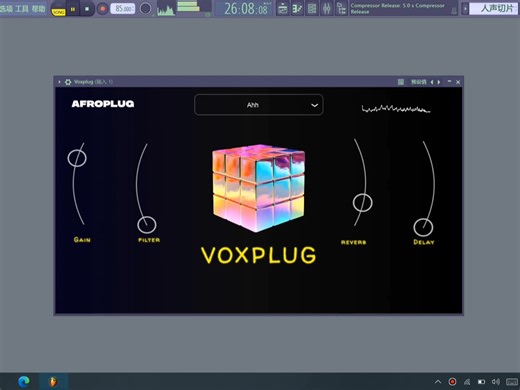Select previous preset with left arrow
This screenshot has height=390, width=520.
tap(432, 82)
